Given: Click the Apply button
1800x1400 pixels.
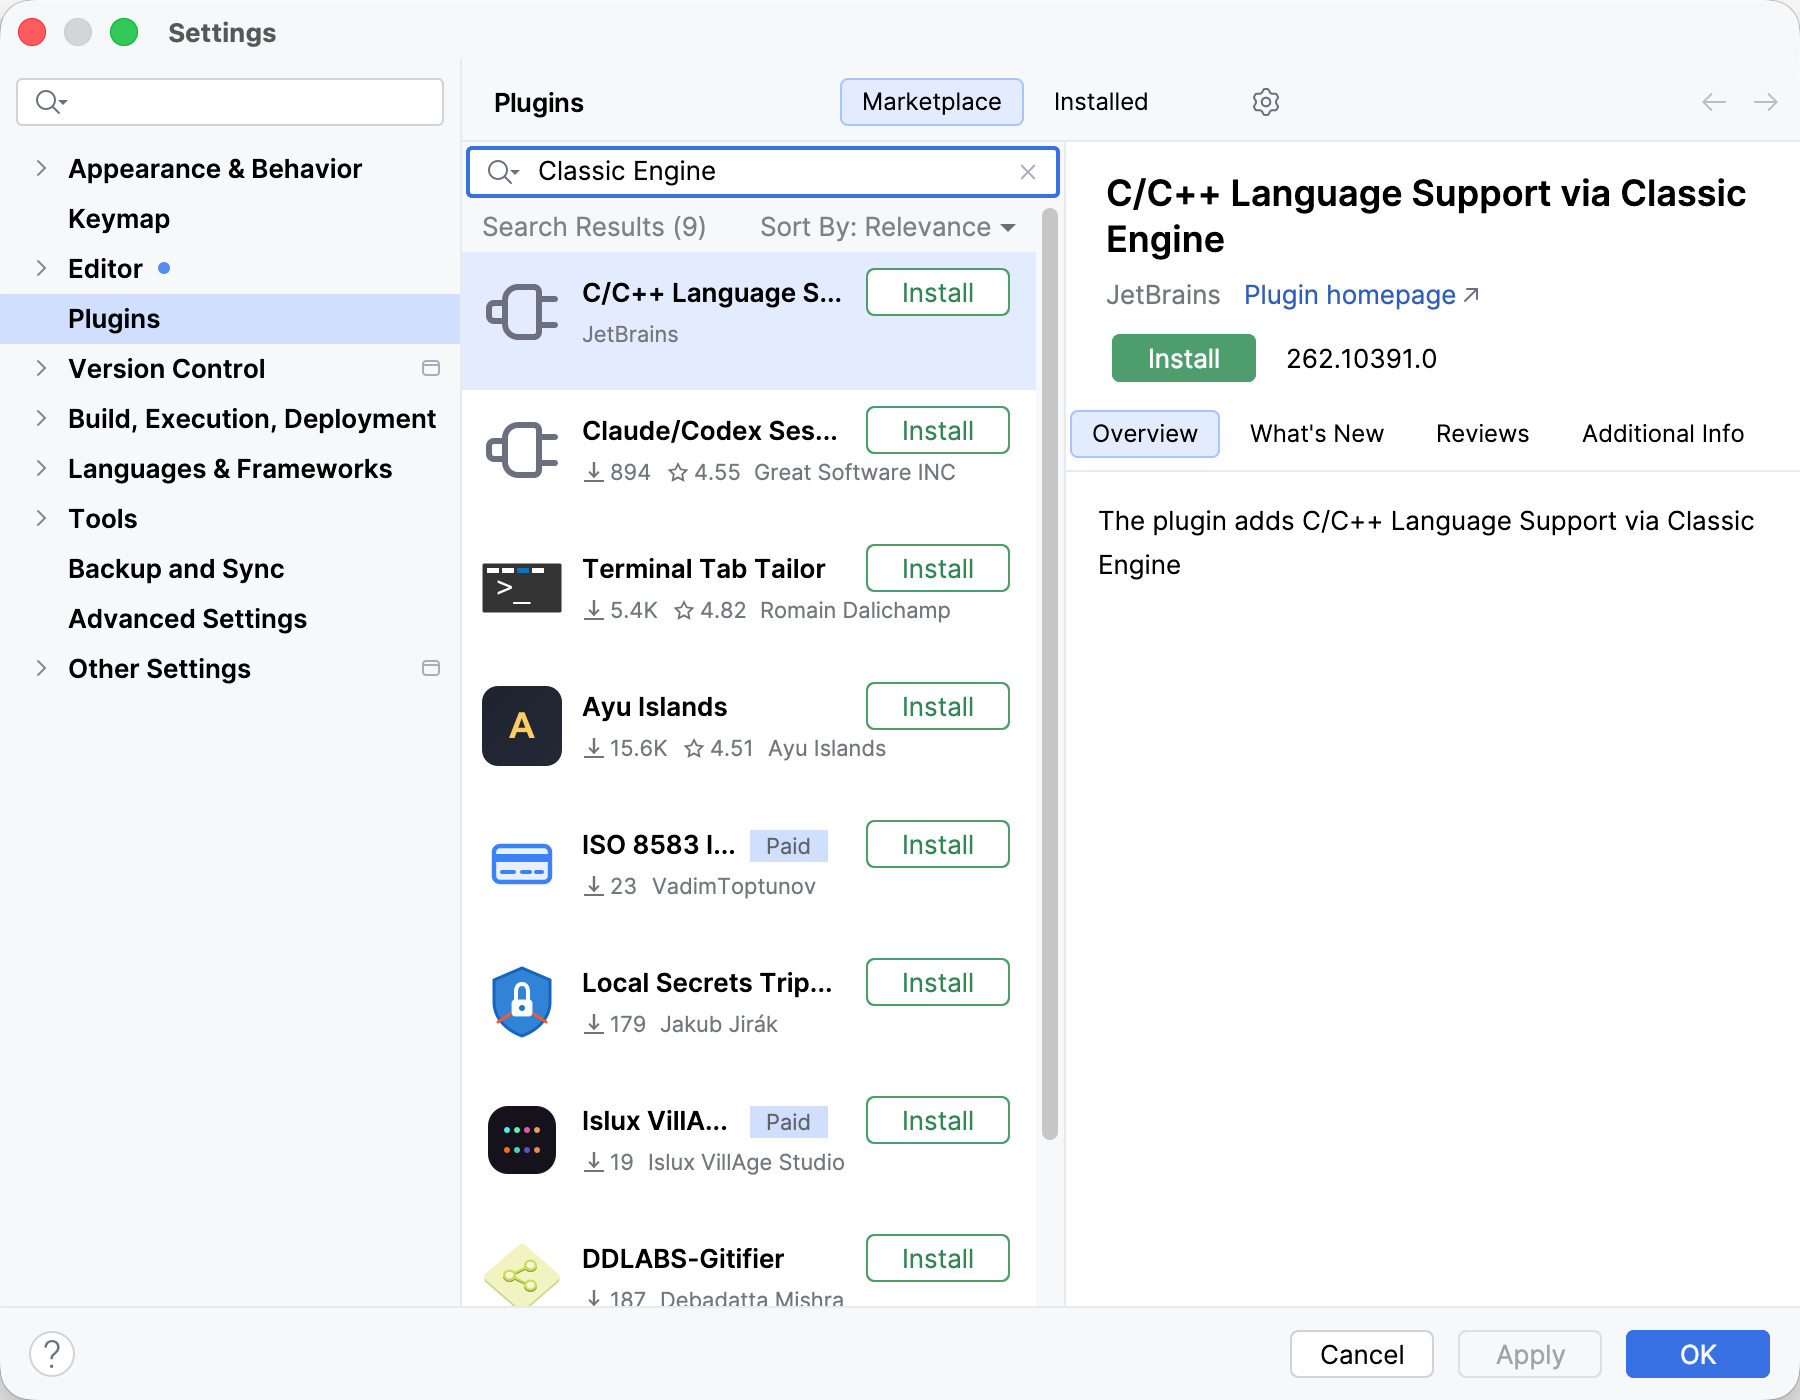Looking at the screenshot, I should tap(1529, 1354).
